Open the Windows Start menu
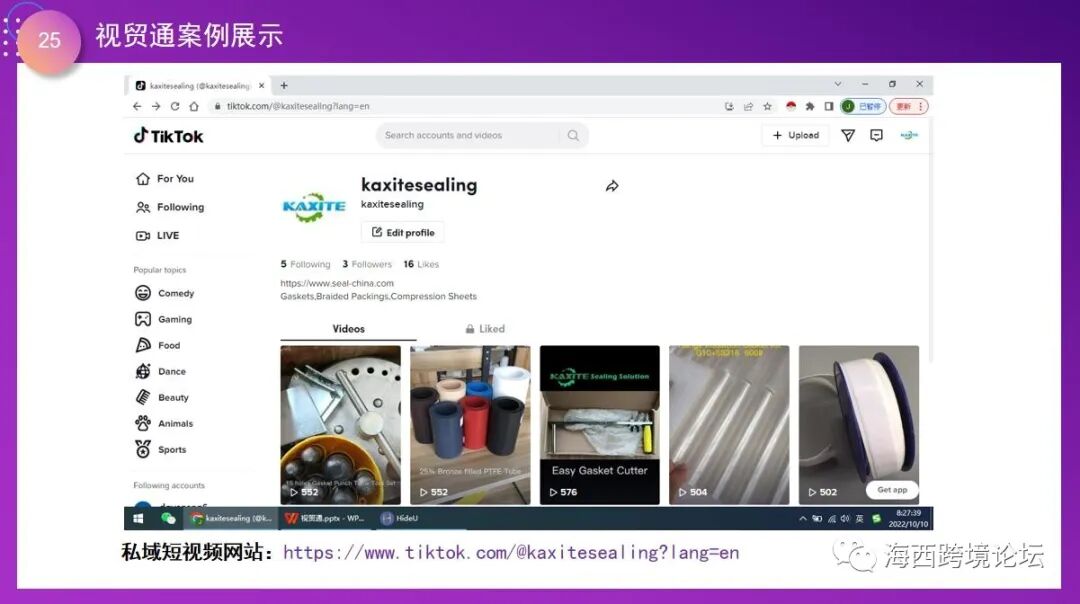 [138, 519]
